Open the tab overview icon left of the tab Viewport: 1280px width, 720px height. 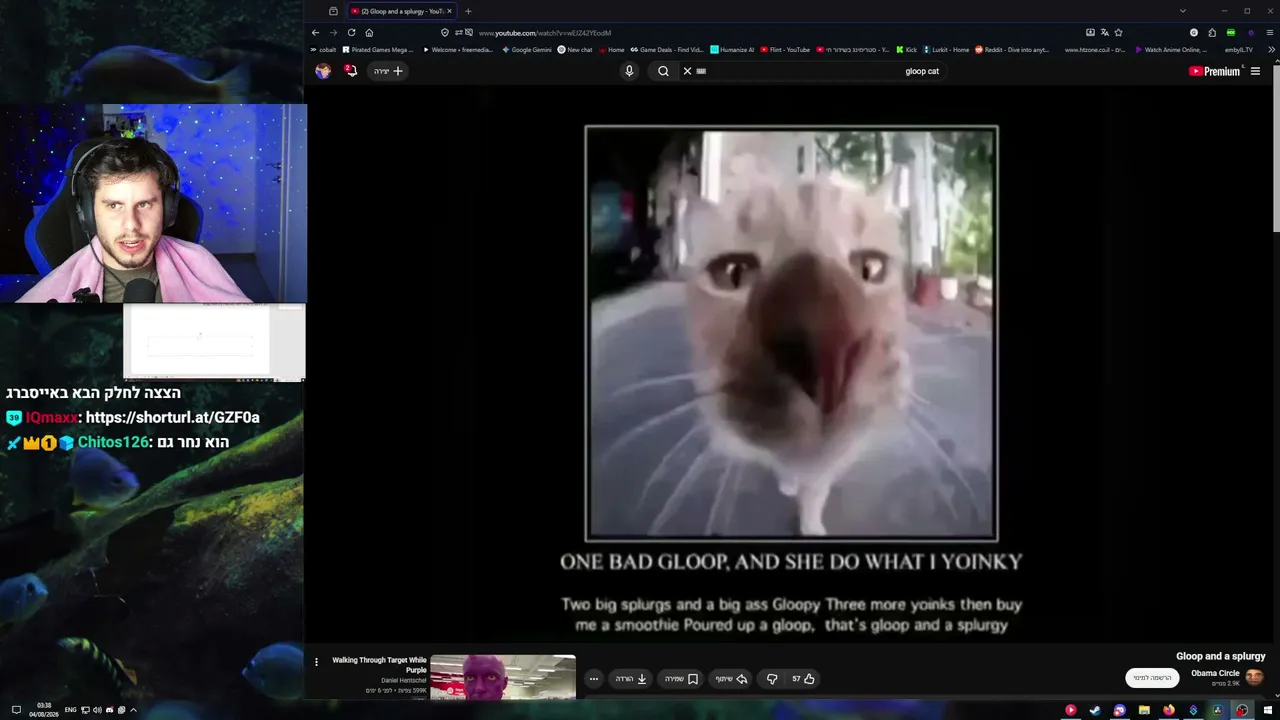pos(333,11)
